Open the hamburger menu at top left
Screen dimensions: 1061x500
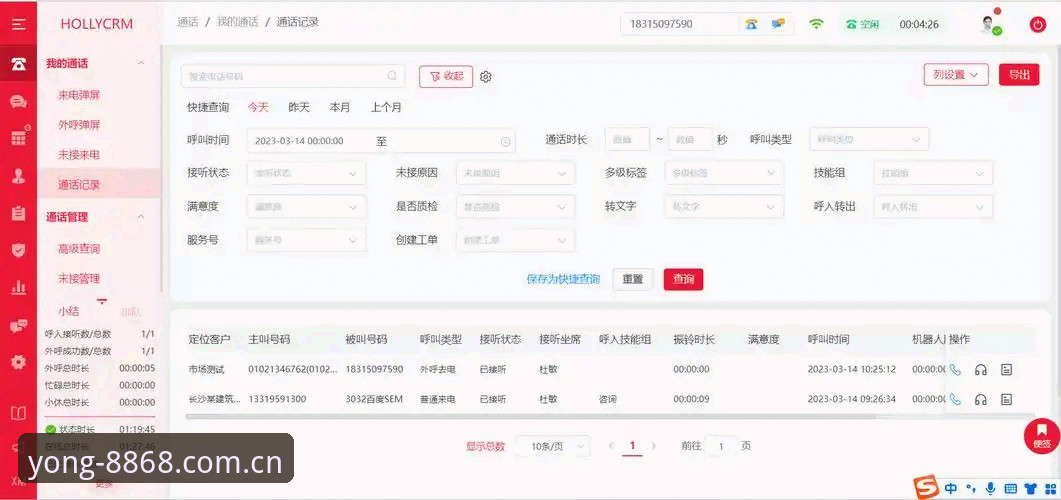point(18,24)
